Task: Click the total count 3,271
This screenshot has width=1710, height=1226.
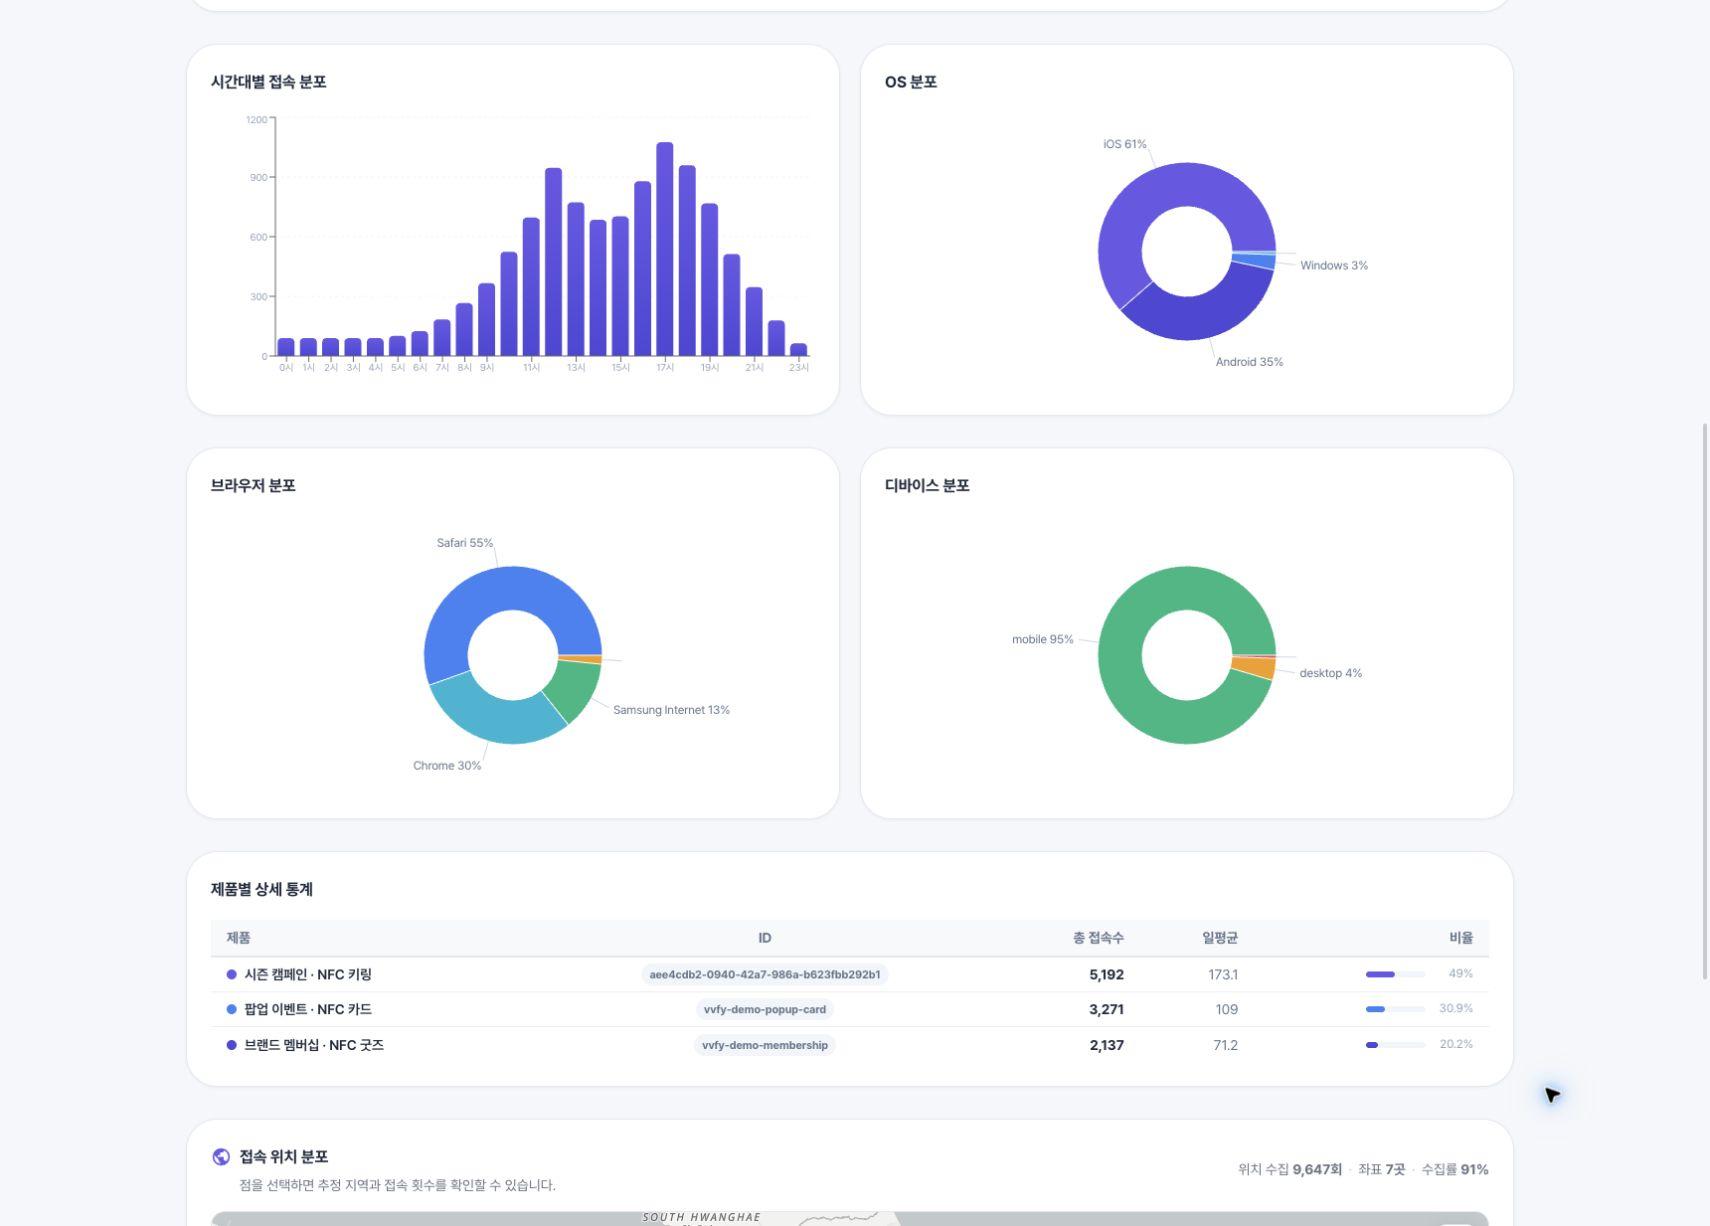Action: [x=1106, y=1009]
